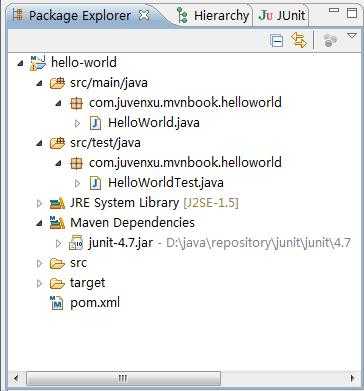Click horizontal scrollbar right arrow
Screen dimensions: 364x391
tap(353, 378)
